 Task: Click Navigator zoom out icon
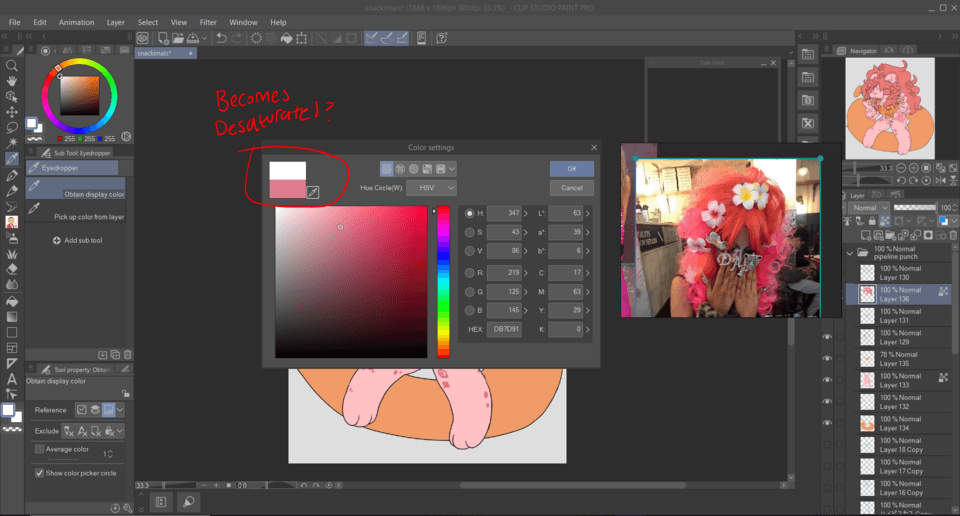click(x=901, y=168)
